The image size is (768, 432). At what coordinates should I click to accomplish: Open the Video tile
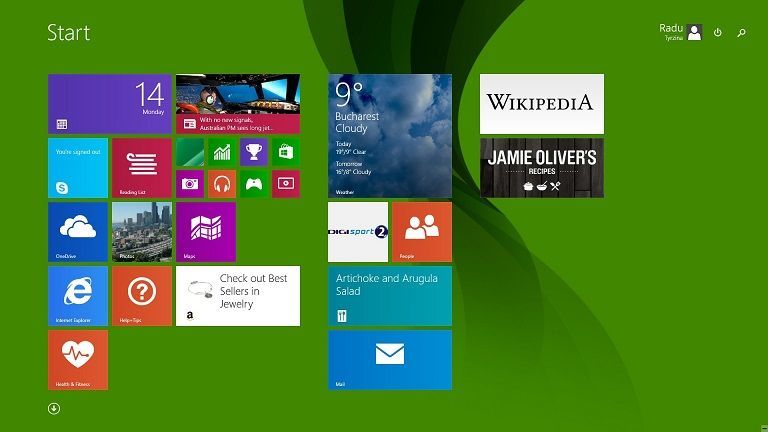point(286,184)
